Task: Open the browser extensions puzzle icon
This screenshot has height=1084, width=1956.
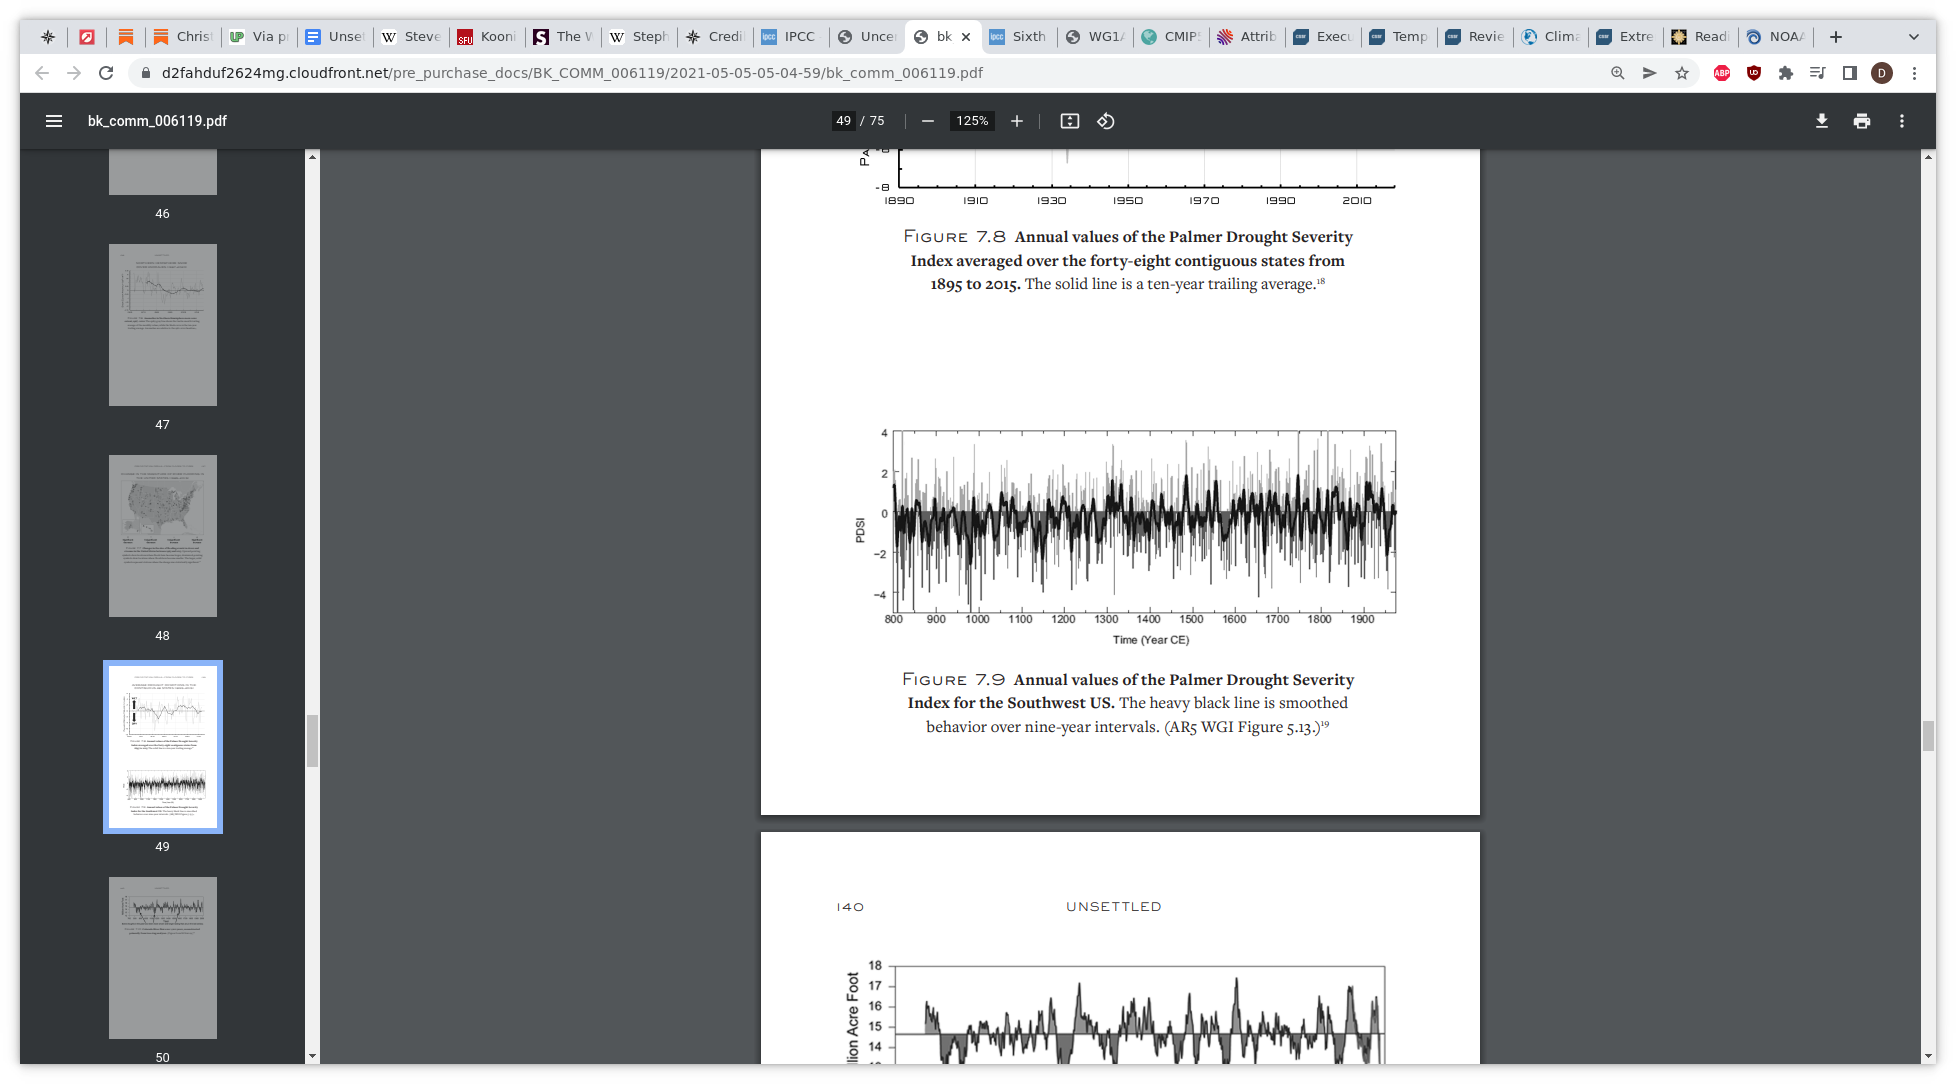Action: pos(1786,73)
